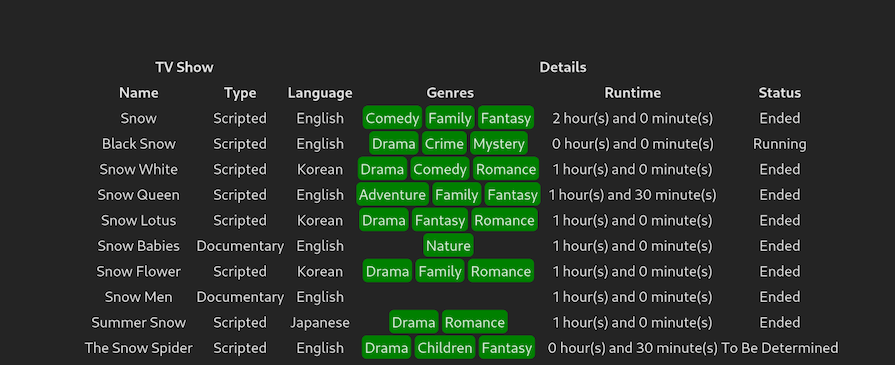Click the Details group header
895x365 pixels.
(563, 67)
